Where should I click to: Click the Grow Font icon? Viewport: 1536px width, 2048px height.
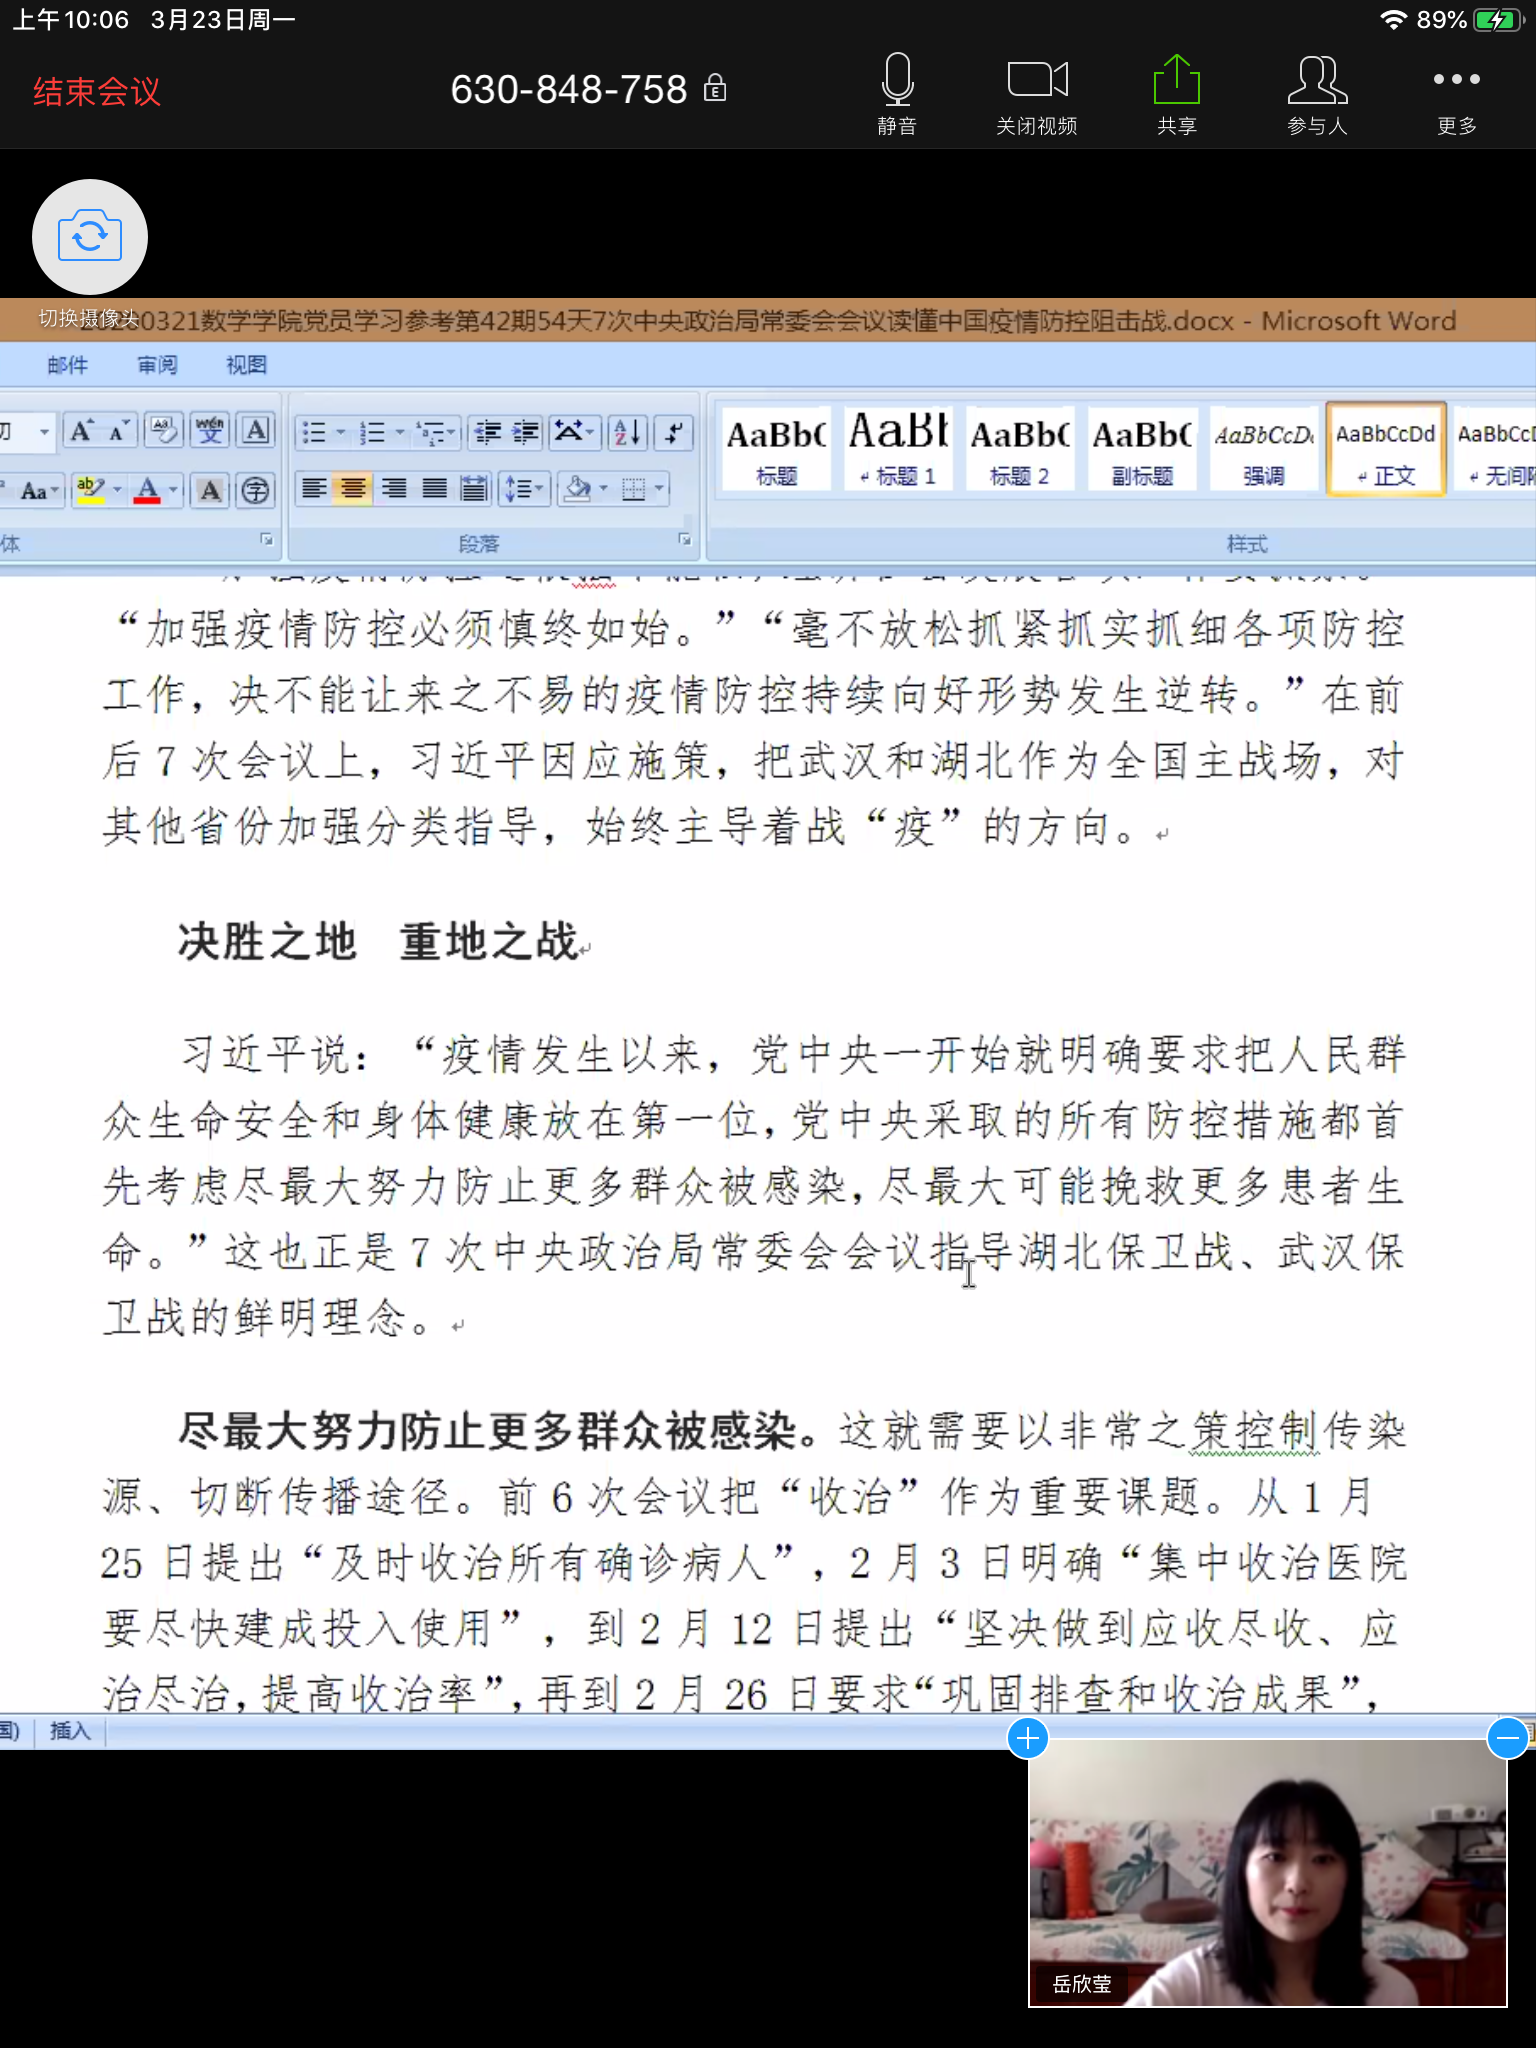coord(80,431)
